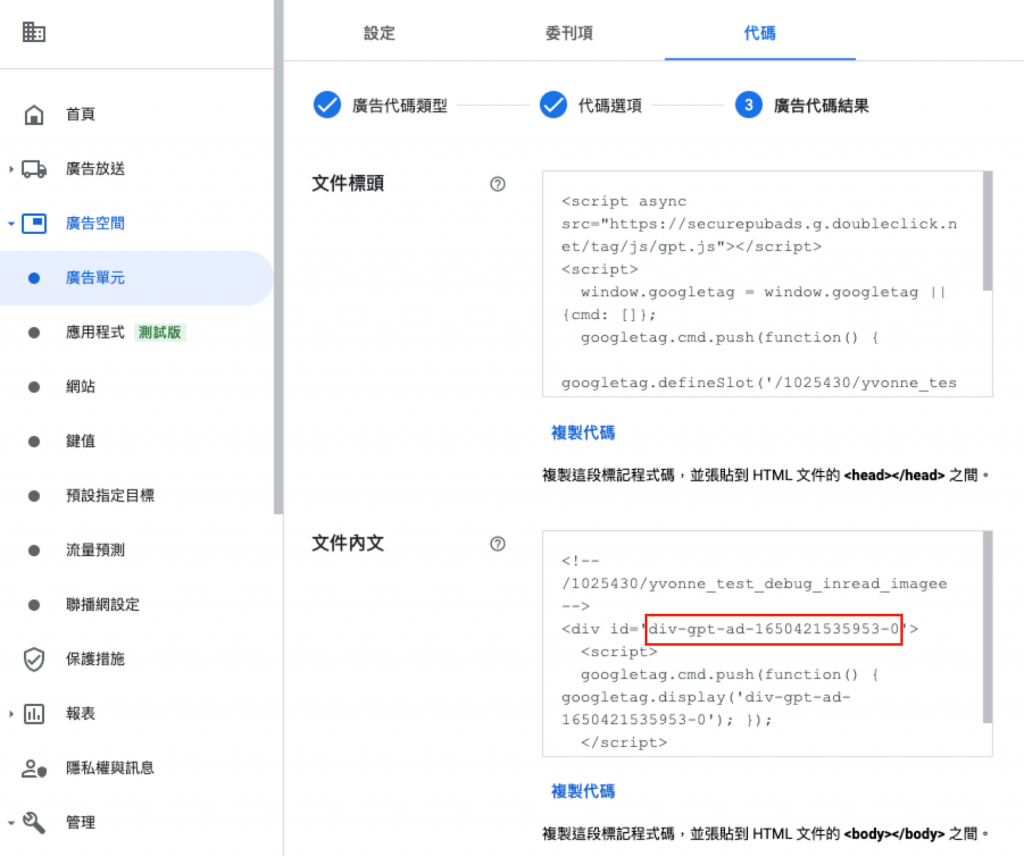1024x856 pixels.
Task: Open 應用程式 測試版 sidebar item
Action: tap(136, 332)
